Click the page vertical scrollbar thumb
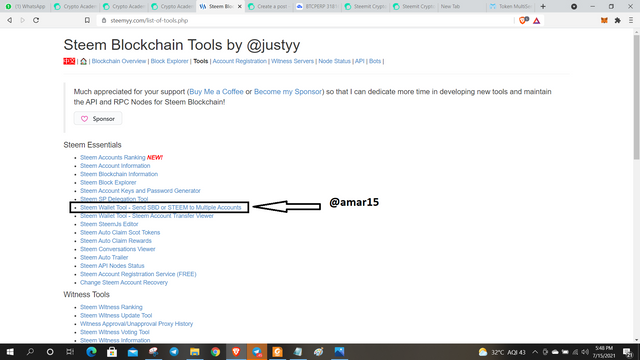This screenshot has width=640, height=360. pos(636,97)
